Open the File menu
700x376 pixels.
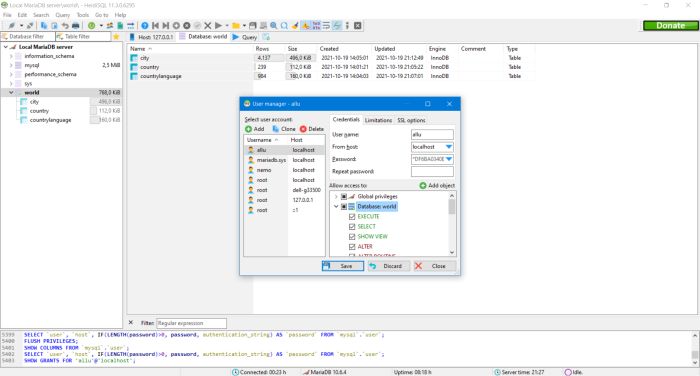coord(7,15)
